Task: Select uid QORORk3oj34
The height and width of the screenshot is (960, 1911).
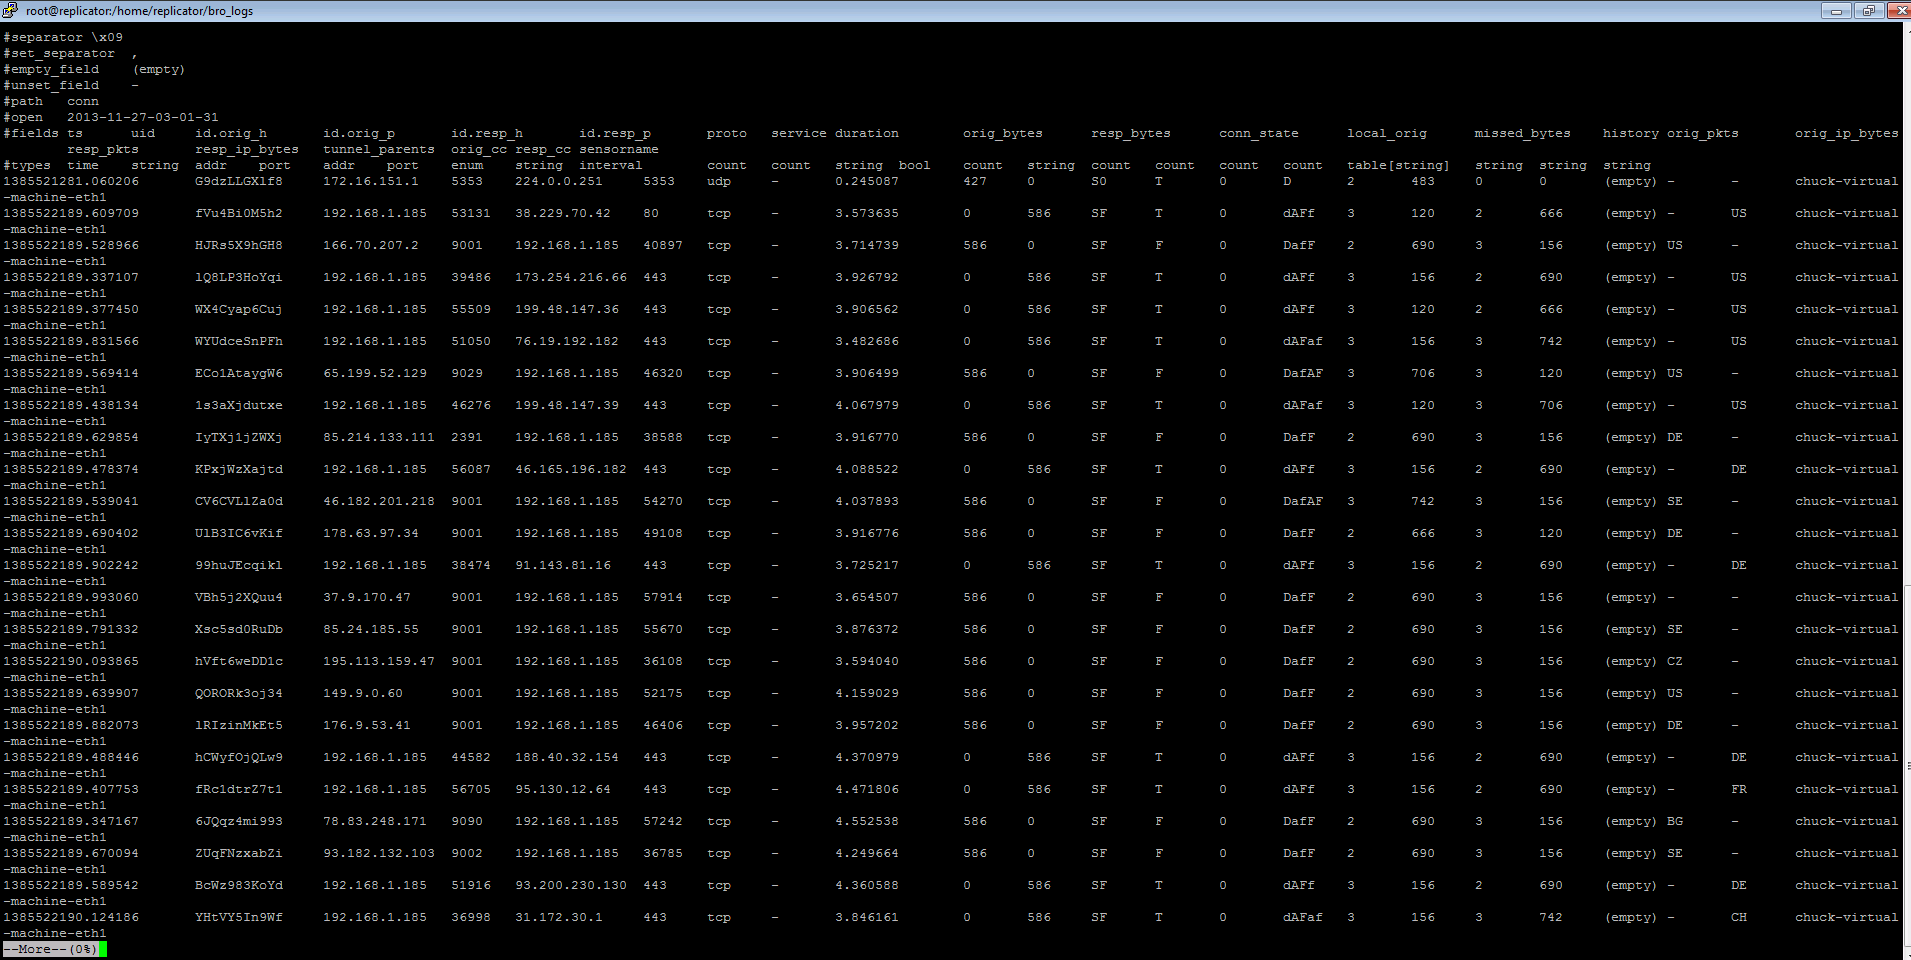Action: (x=239, y=694)
